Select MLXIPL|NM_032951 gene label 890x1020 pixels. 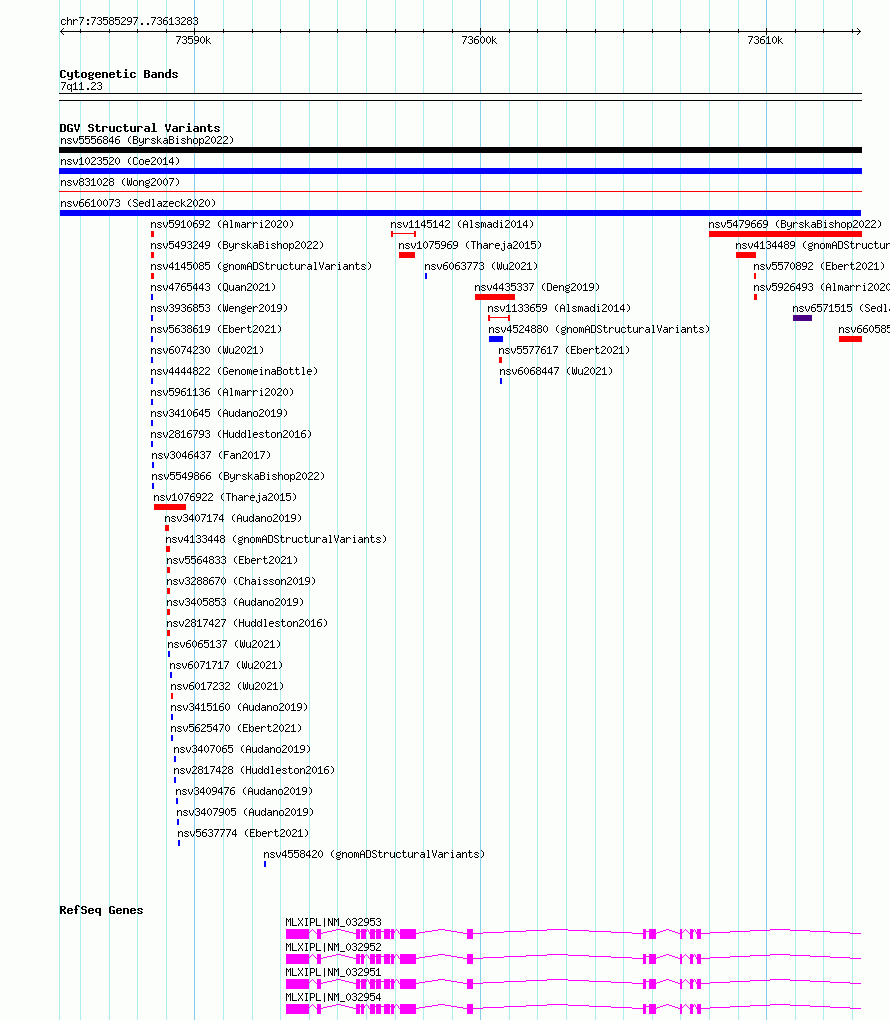pos(333,972)
